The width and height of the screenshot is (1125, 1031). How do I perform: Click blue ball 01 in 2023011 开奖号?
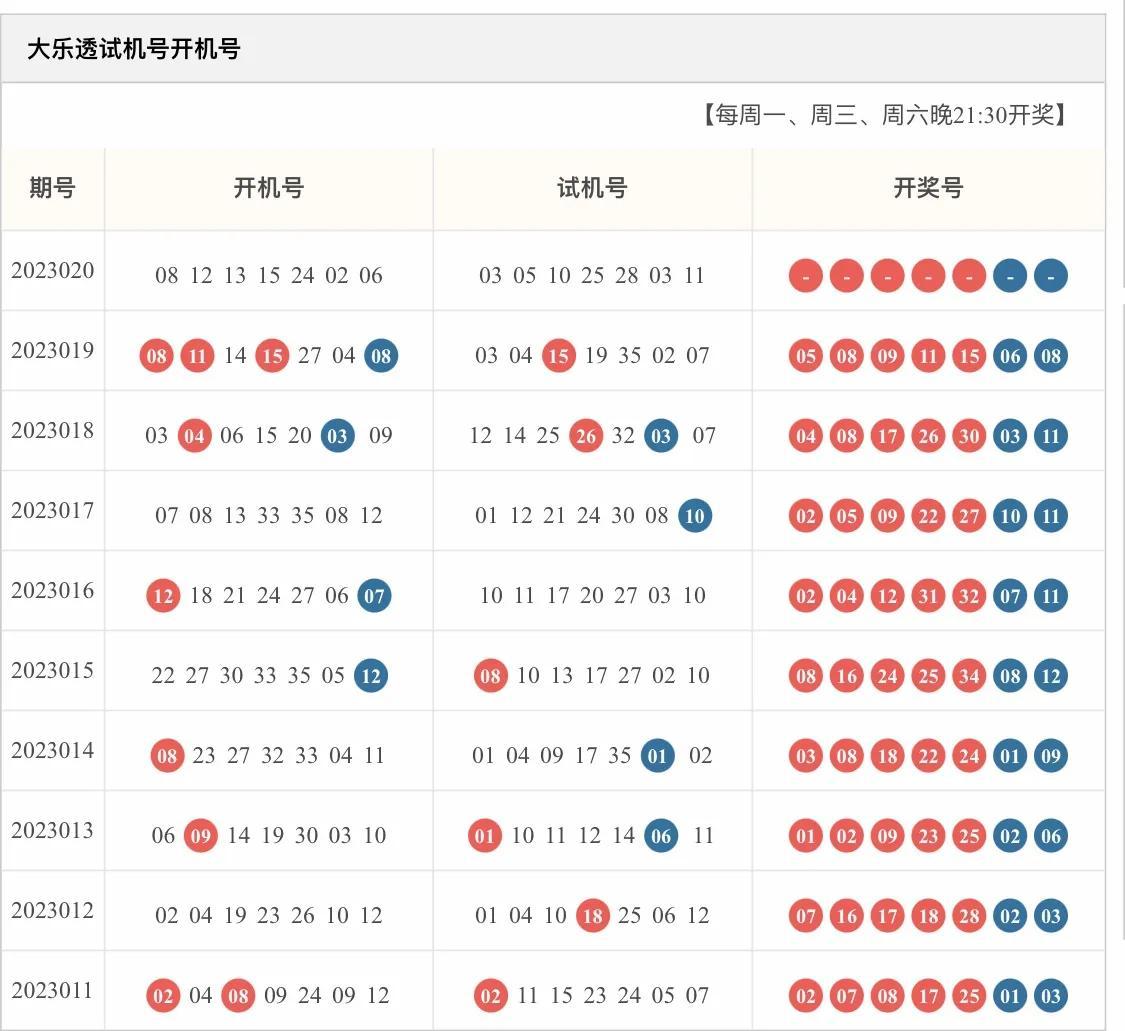coord(1010,995)
